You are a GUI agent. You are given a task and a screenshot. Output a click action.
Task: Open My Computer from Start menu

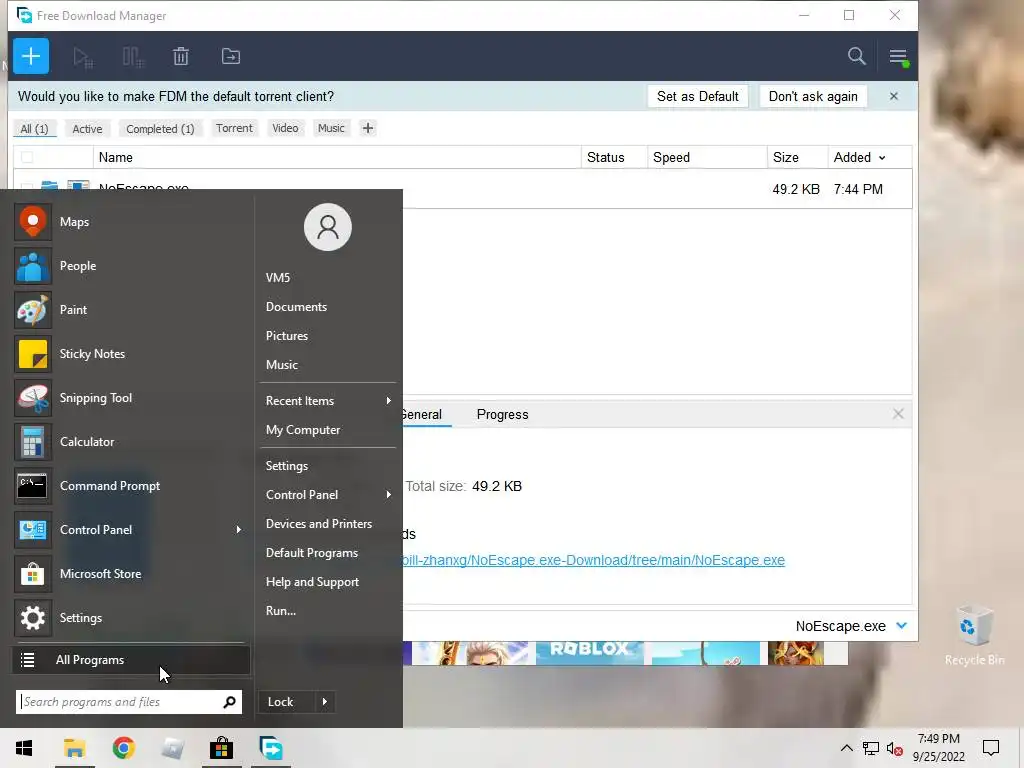tap(303, 430)
